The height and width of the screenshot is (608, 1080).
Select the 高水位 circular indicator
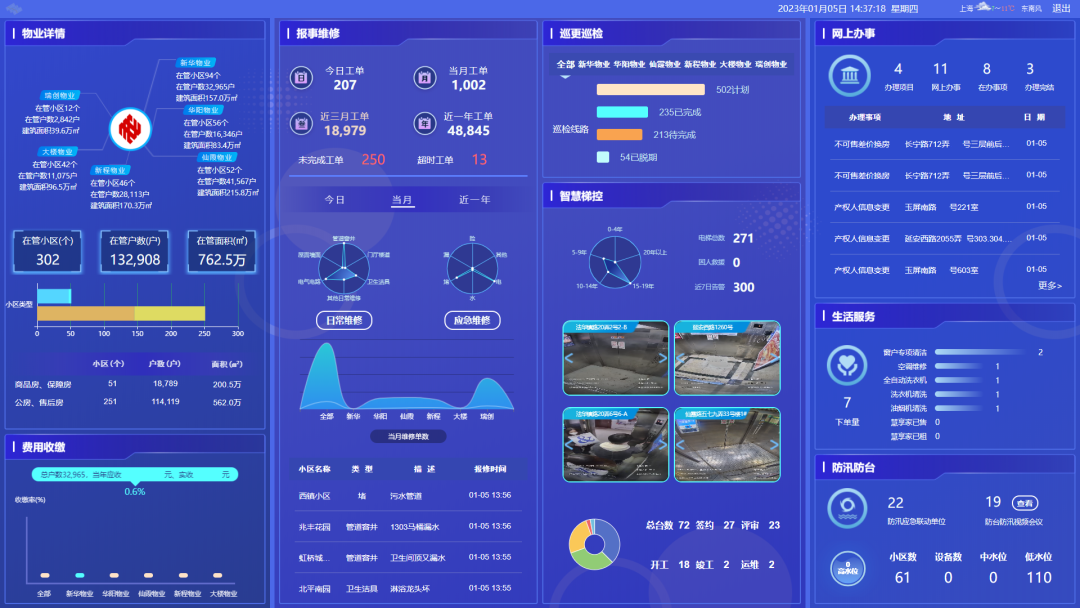[x=847, y=570]
